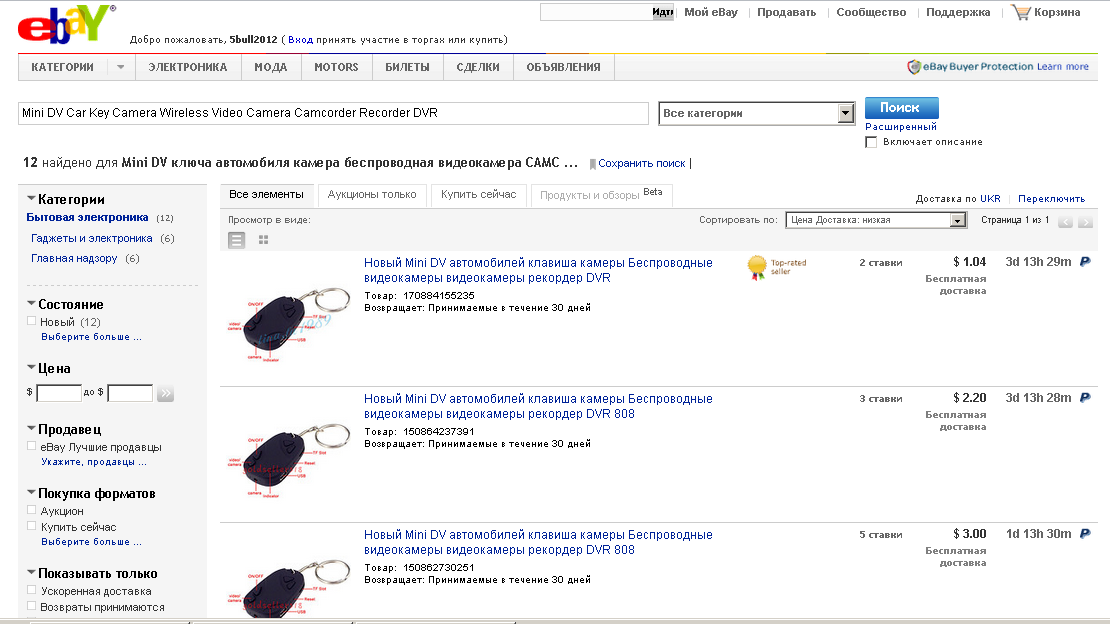This screenshot has width=1110, height=624.
Task: Go to next results page arrow
Action: [1085, 222]
